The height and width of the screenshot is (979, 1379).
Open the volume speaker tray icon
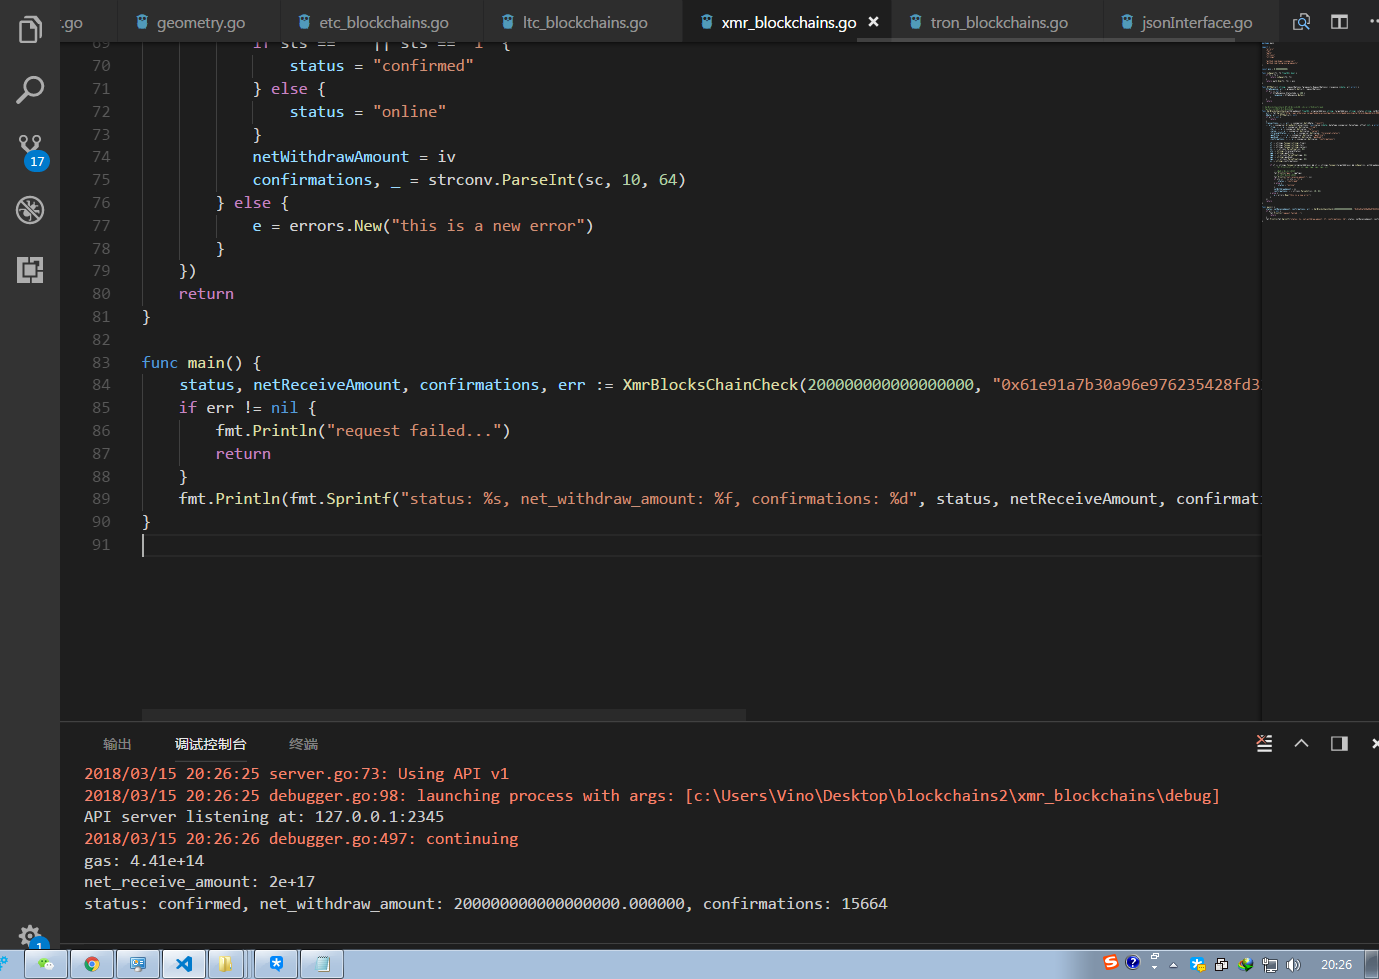(1293, 965)
